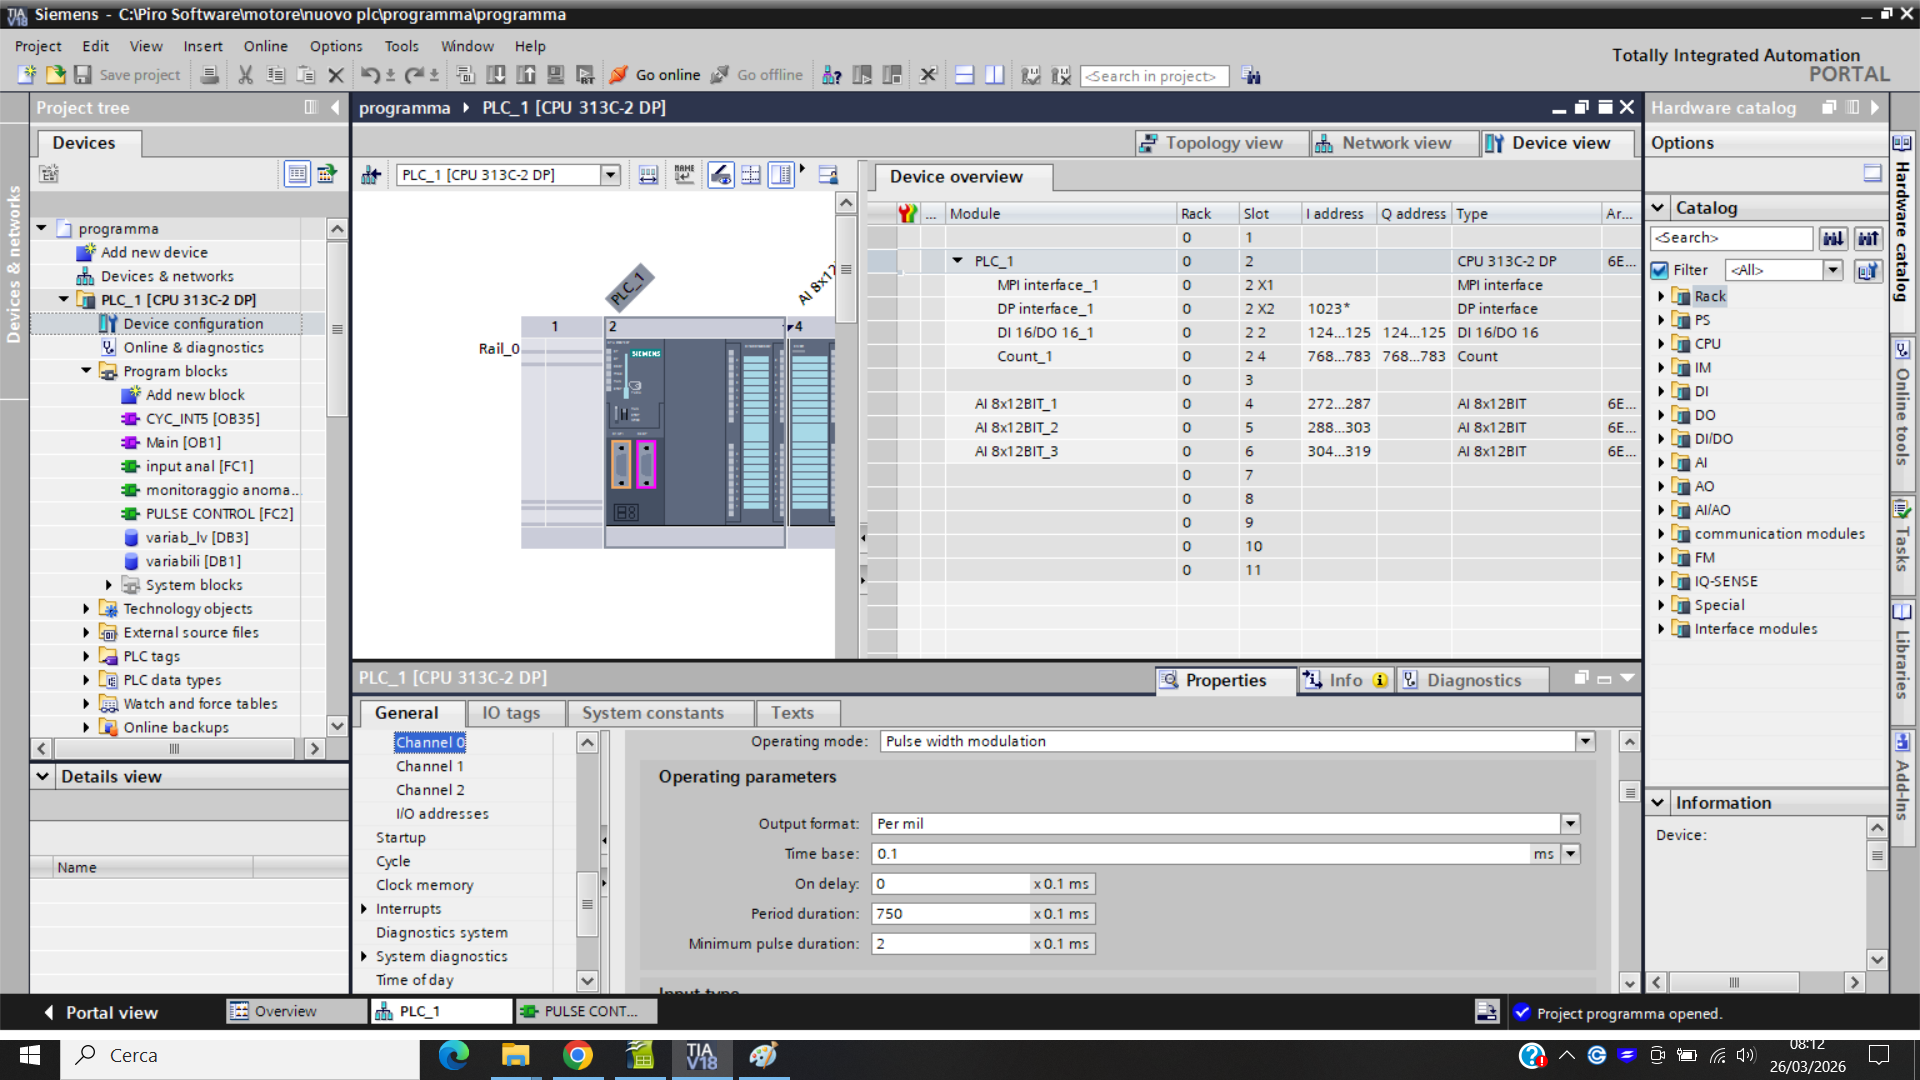
Task: Expand the Technology objects tree node
Action: click(x=86, y=609)
